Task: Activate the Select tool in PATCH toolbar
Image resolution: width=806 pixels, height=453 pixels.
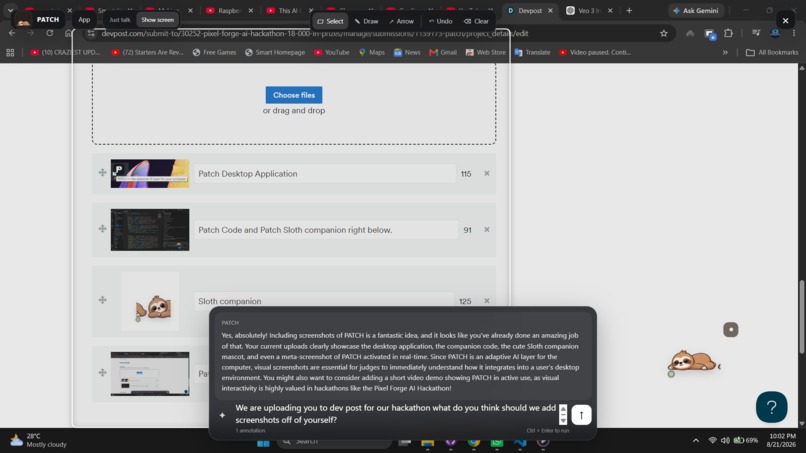Action: pos(330,21)
